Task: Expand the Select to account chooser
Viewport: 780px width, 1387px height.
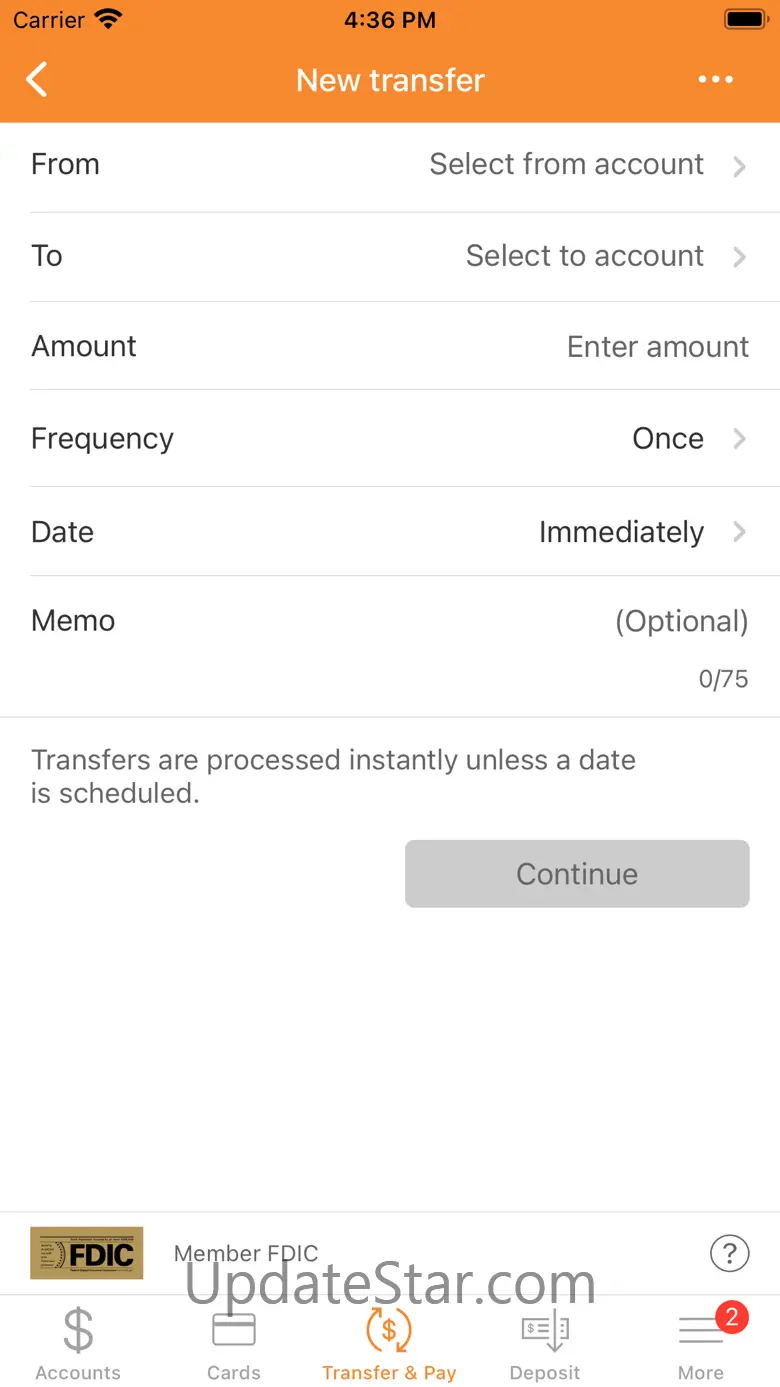Action: point(604,256)
